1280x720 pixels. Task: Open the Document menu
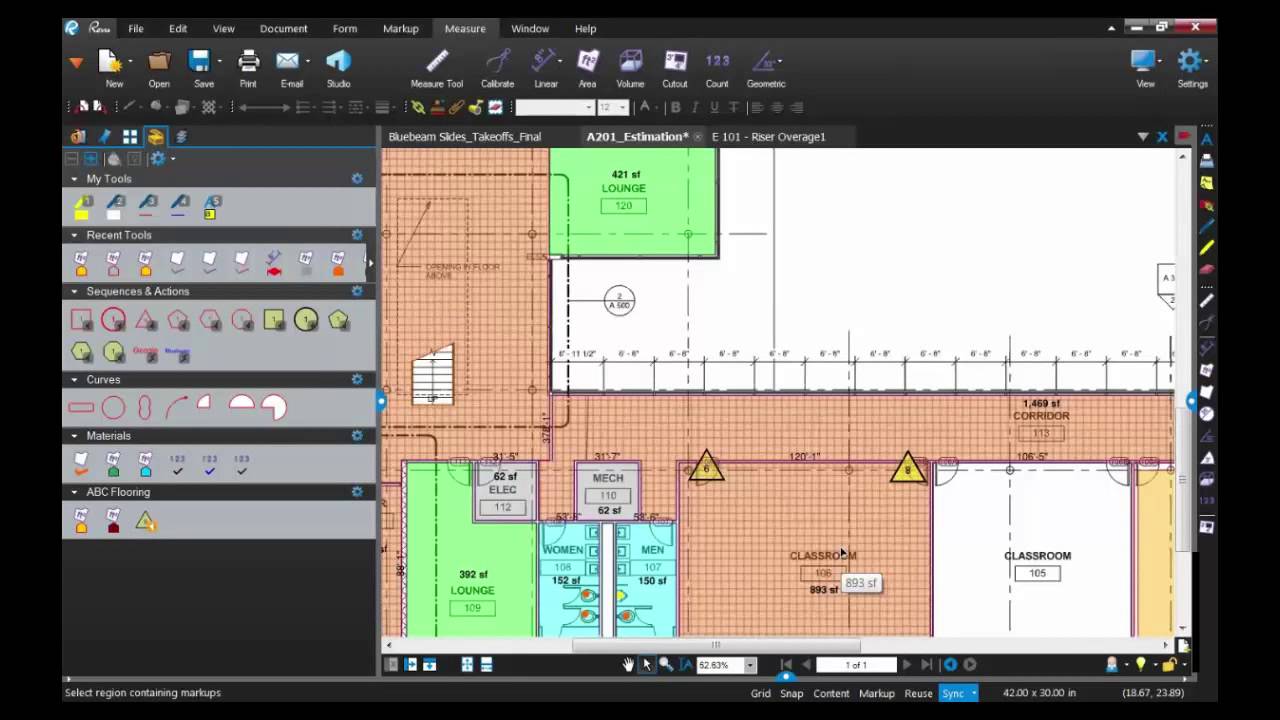click(x=284, y=29)
